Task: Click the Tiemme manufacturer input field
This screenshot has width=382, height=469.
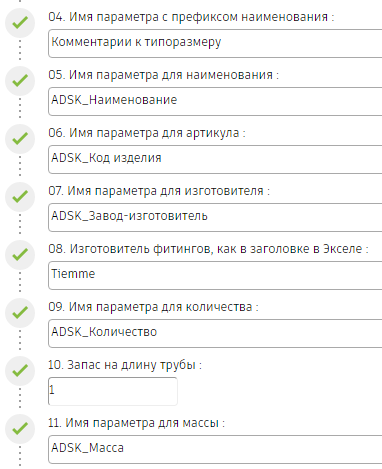Action: (x=215, y=275)
